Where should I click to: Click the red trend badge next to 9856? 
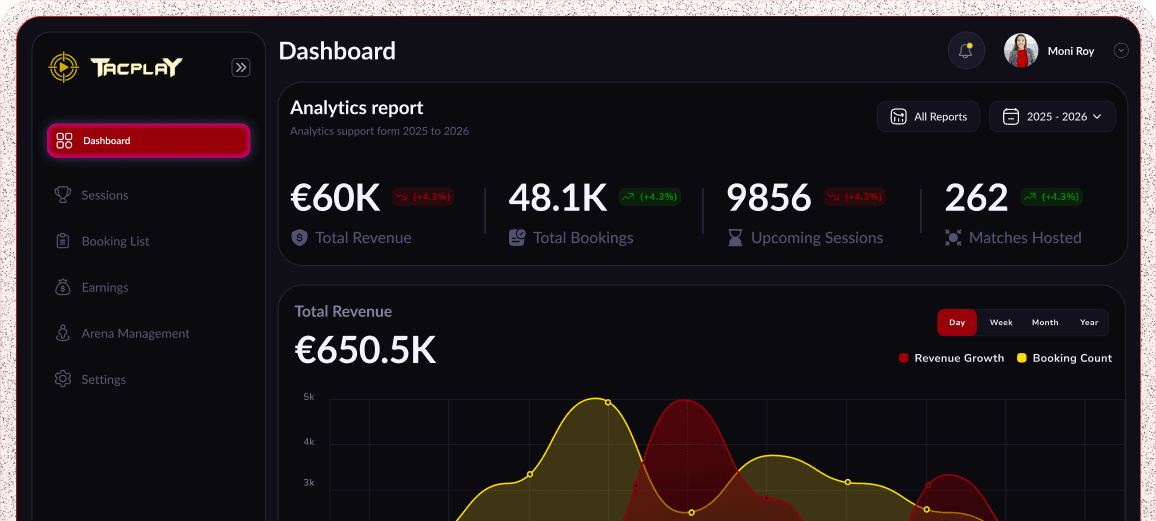pos(854,197)
